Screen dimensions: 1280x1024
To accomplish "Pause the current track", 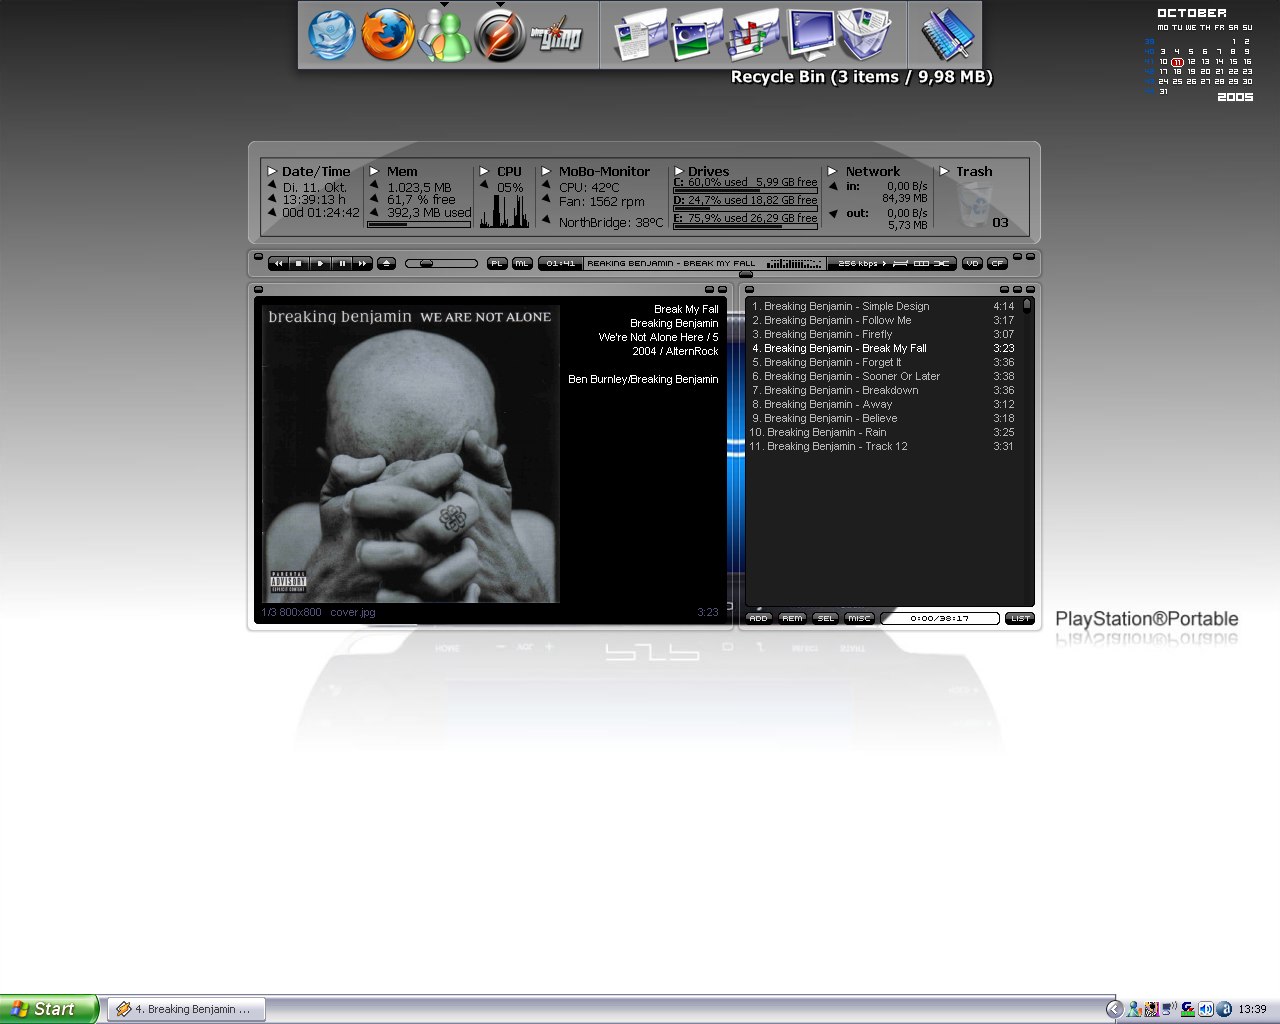I will (342, 263).
